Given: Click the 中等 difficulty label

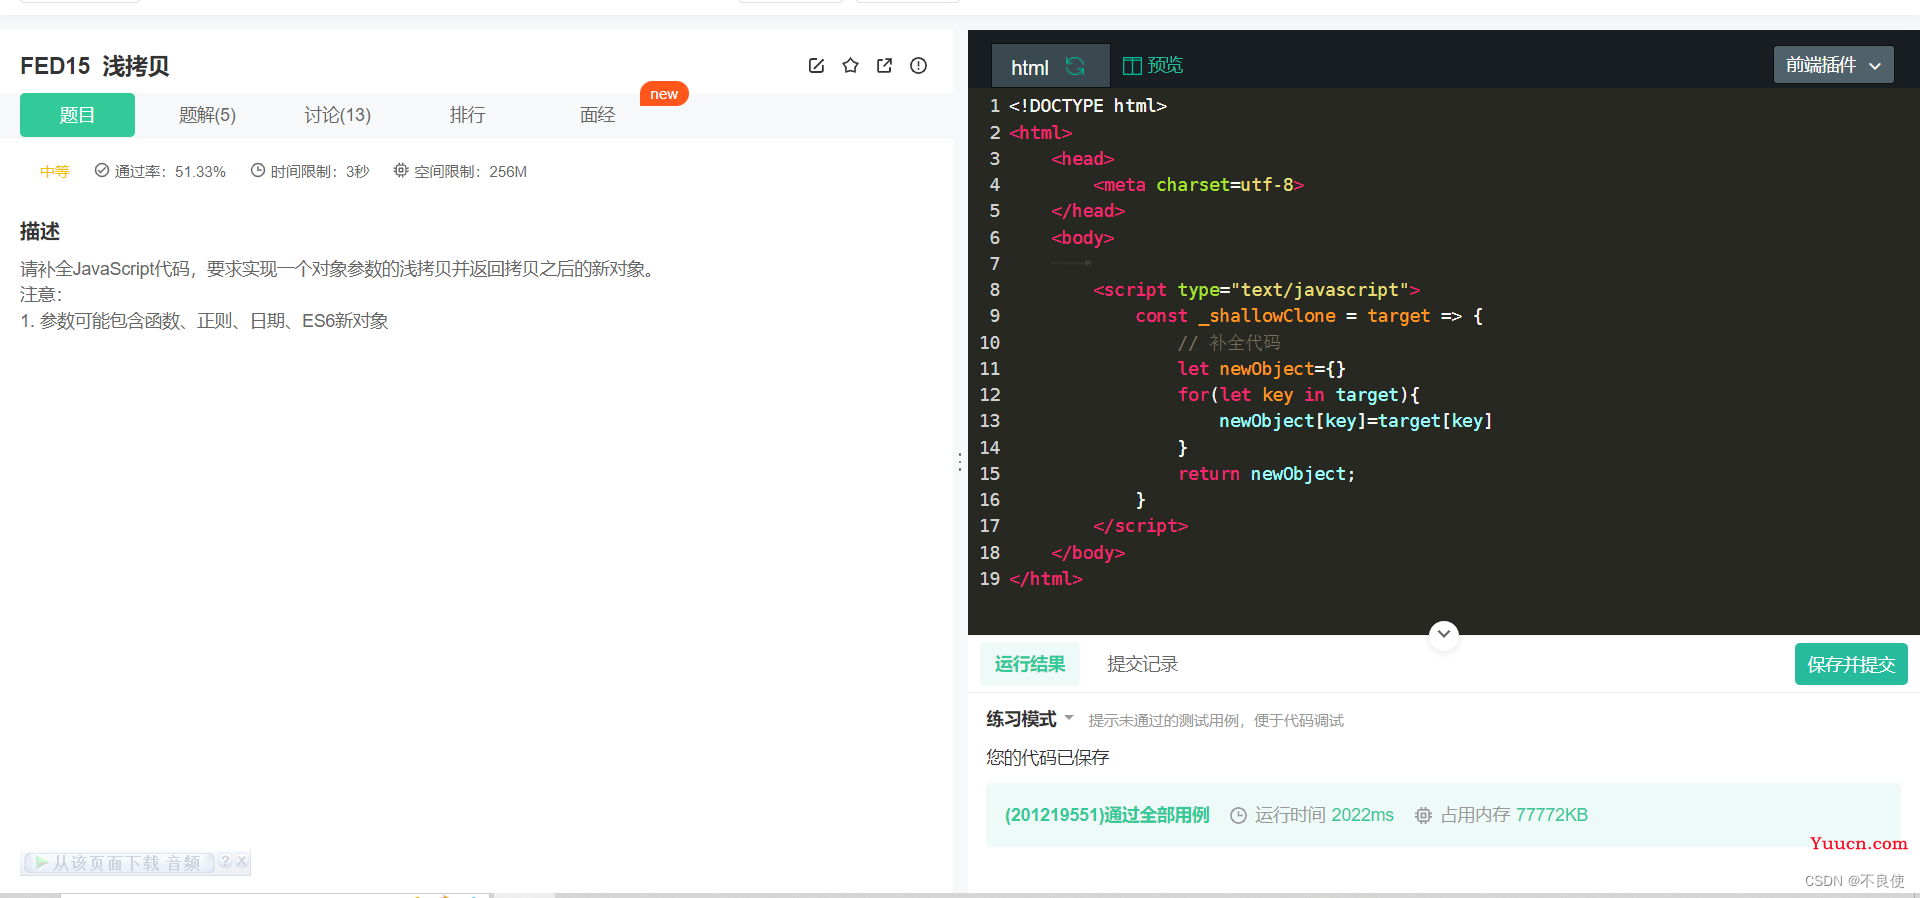Looking at the screenshot, I should [55, 171].
